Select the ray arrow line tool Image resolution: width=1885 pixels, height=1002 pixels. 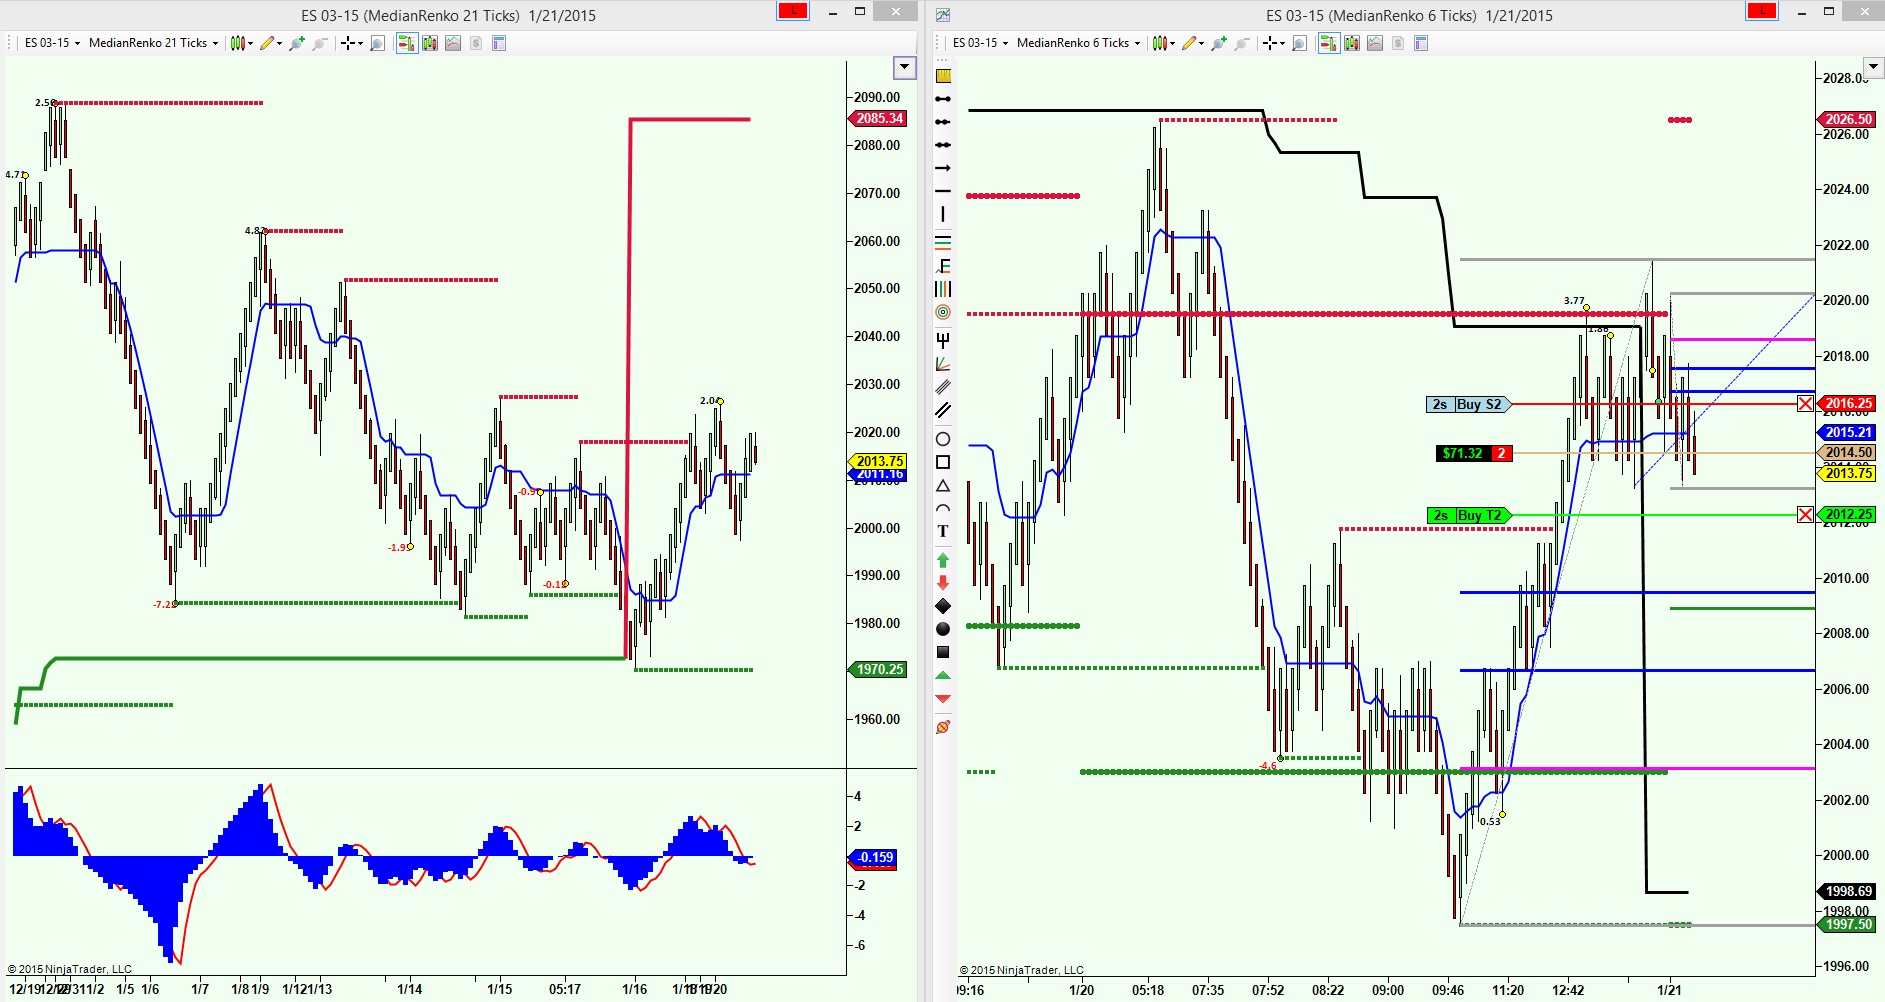coord(943,168)
